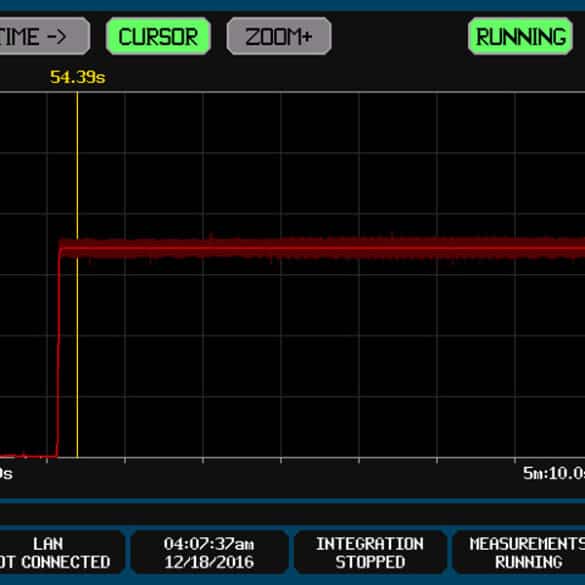Click the 04:07:37am date-time status box

209,552
